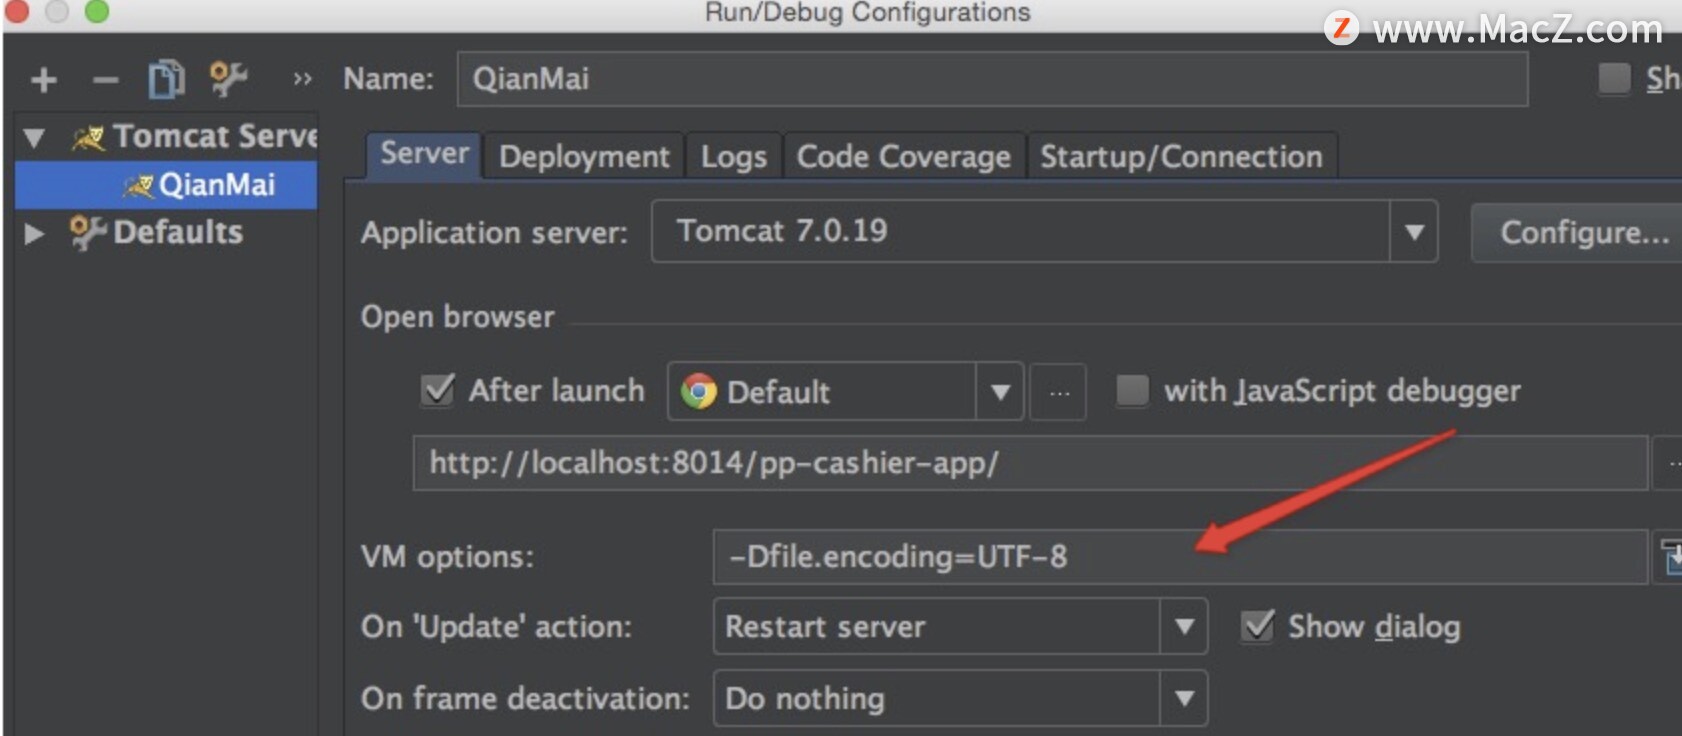Switch to the Logs tab
This screenshot has height=736, width=1682.
point(734,156)
